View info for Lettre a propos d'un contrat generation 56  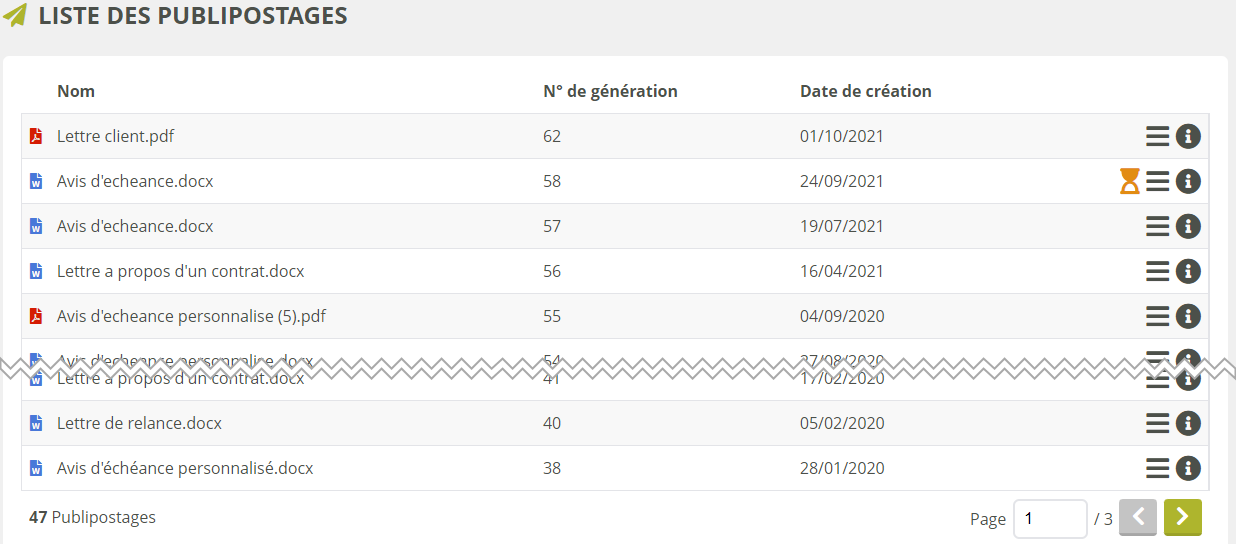coord(1188,271)
